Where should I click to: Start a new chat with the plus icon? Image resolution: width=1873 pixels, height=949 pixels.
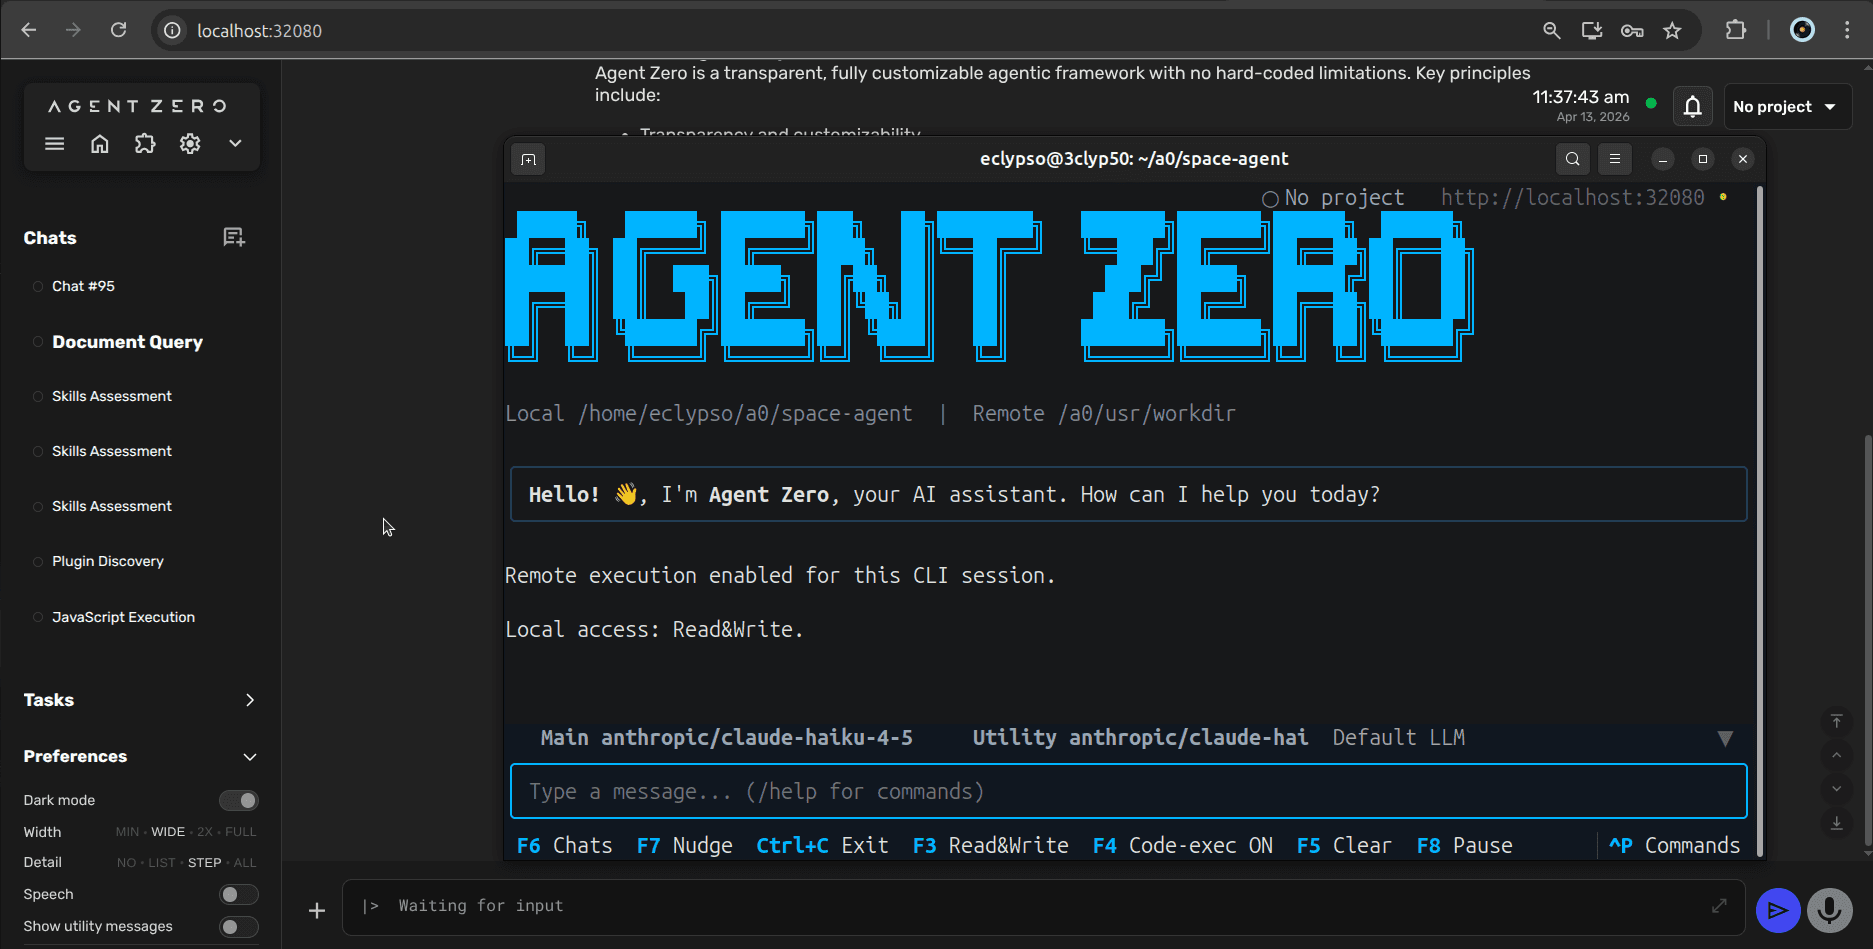234,237
